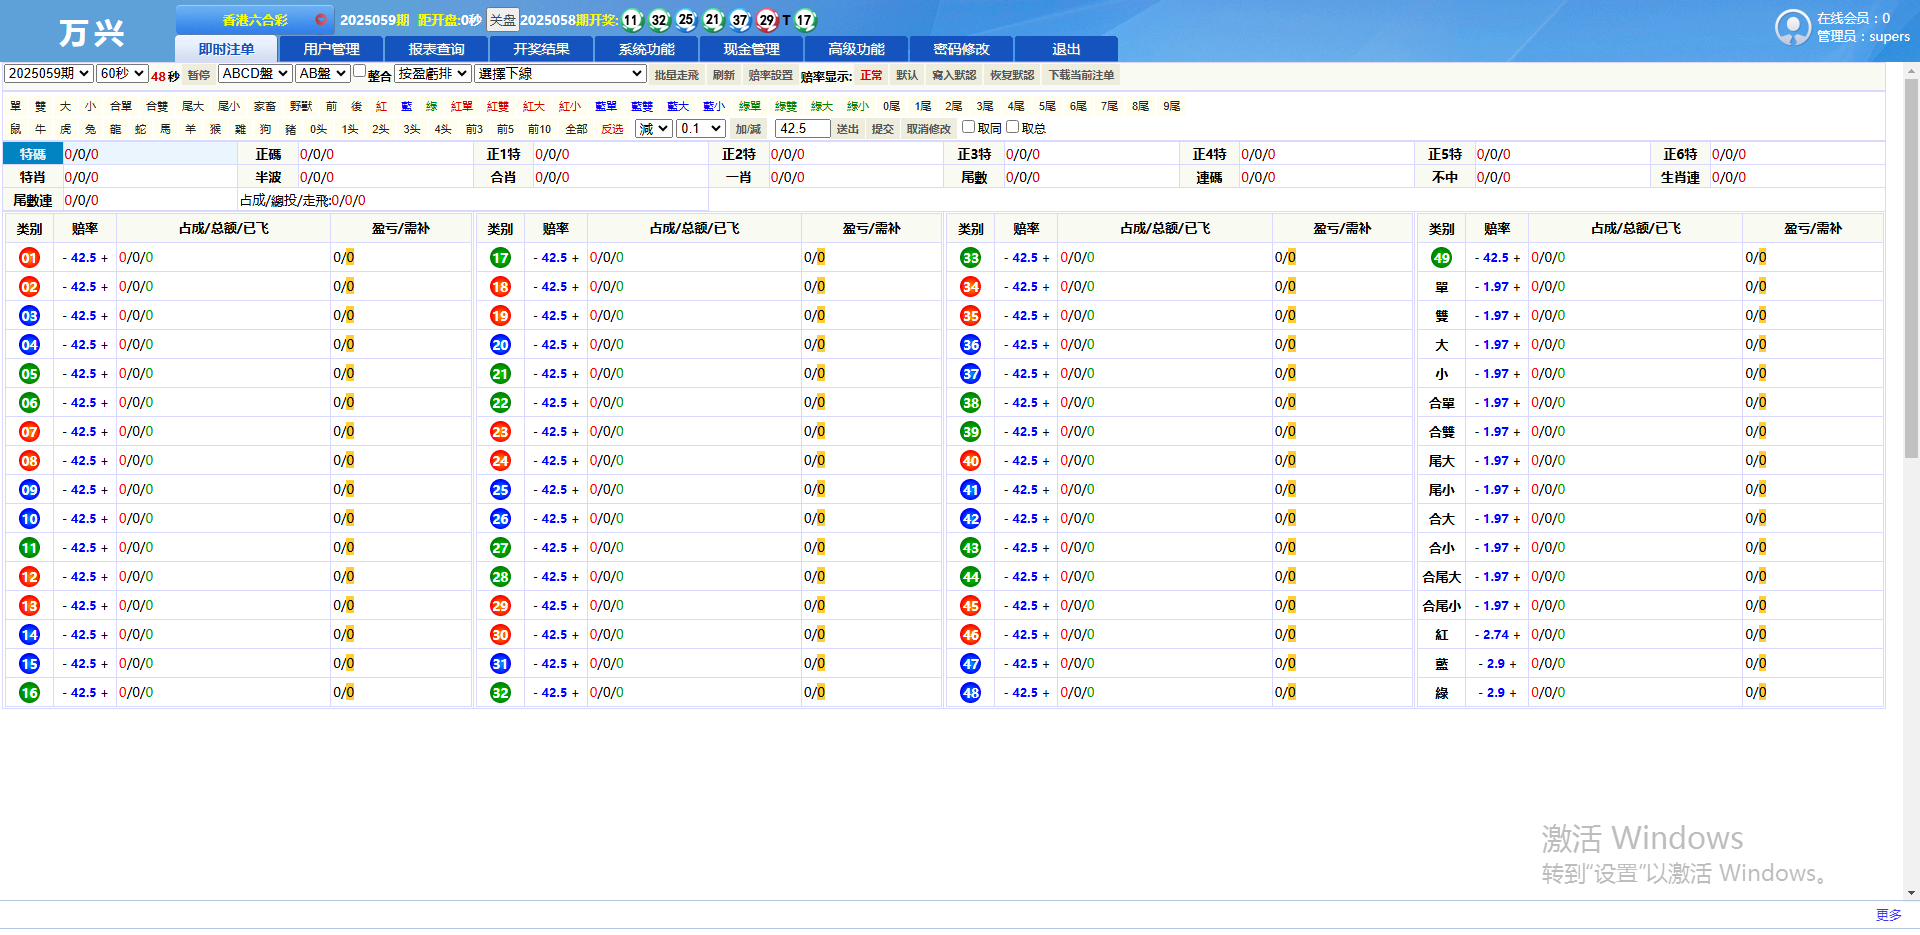The width and height of the screenshot is (1920, 935).
Task: Click the online member avatar icon
Action: (1792, 27)
